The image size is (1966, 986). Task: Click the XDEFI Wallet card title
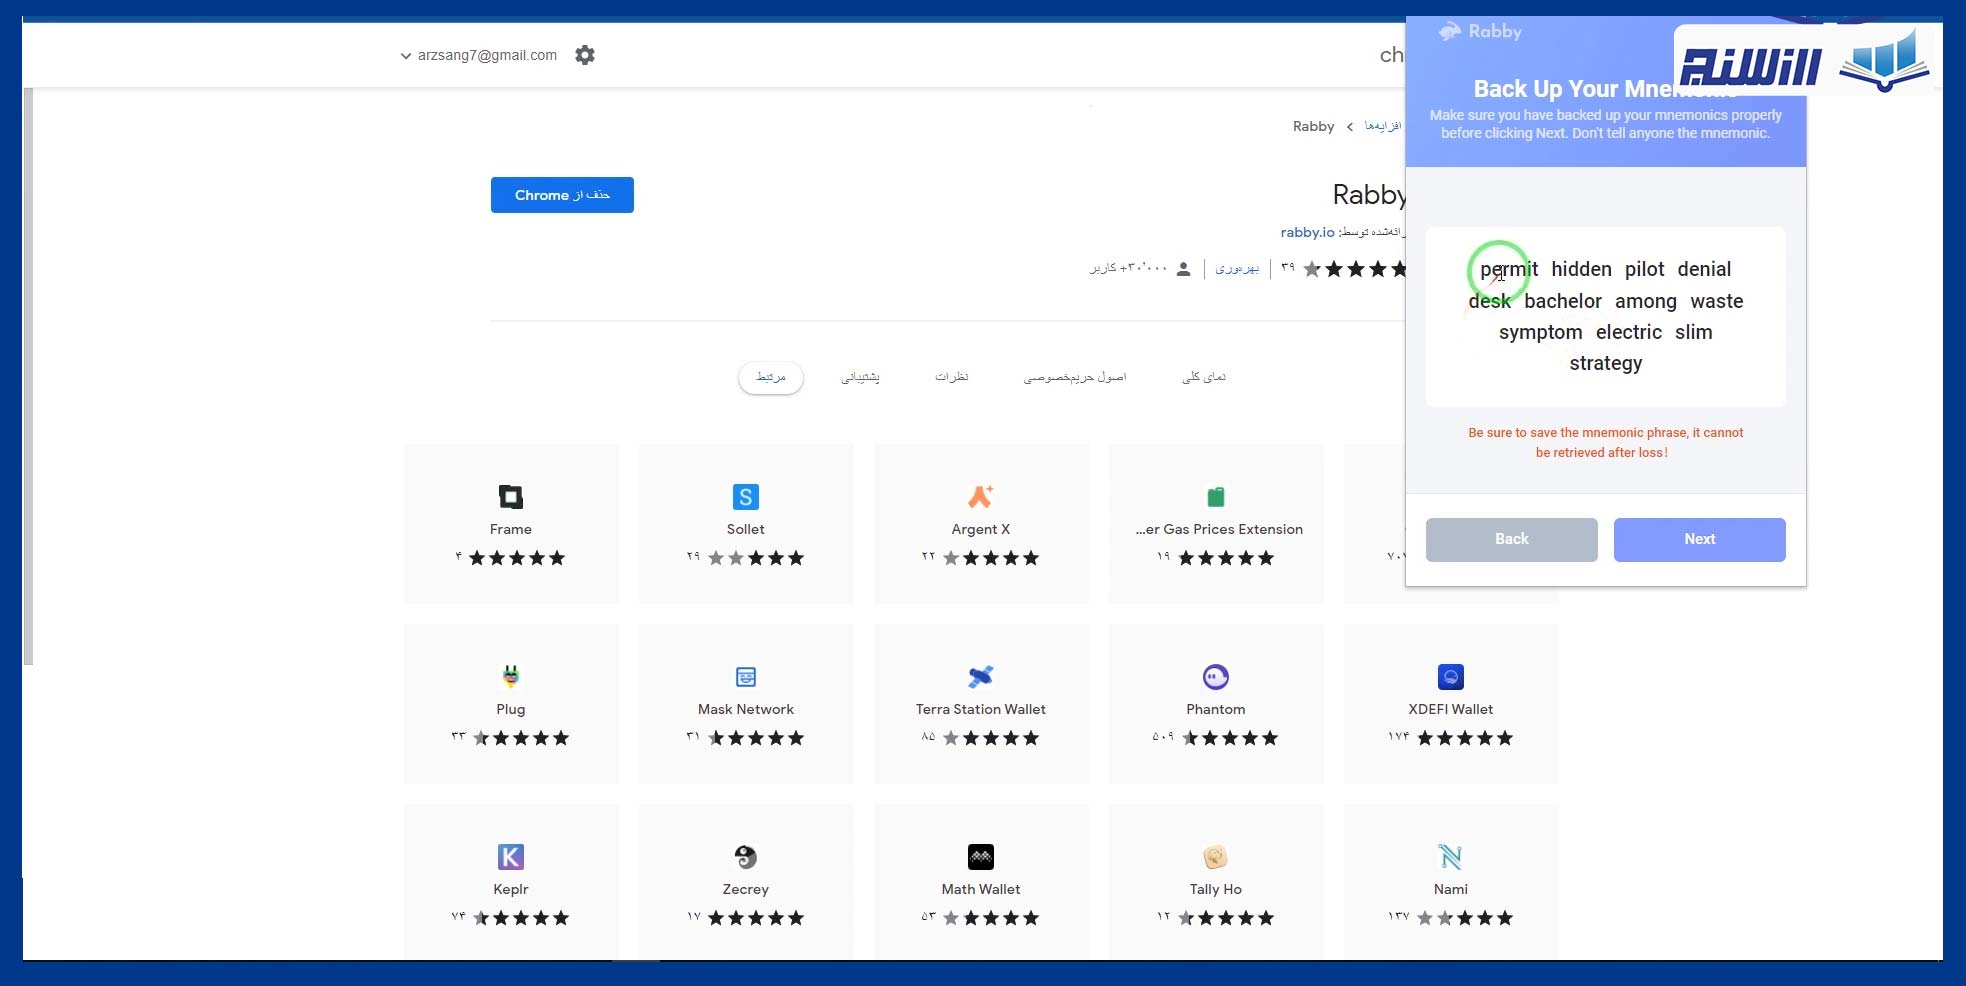pos(1451,709)
